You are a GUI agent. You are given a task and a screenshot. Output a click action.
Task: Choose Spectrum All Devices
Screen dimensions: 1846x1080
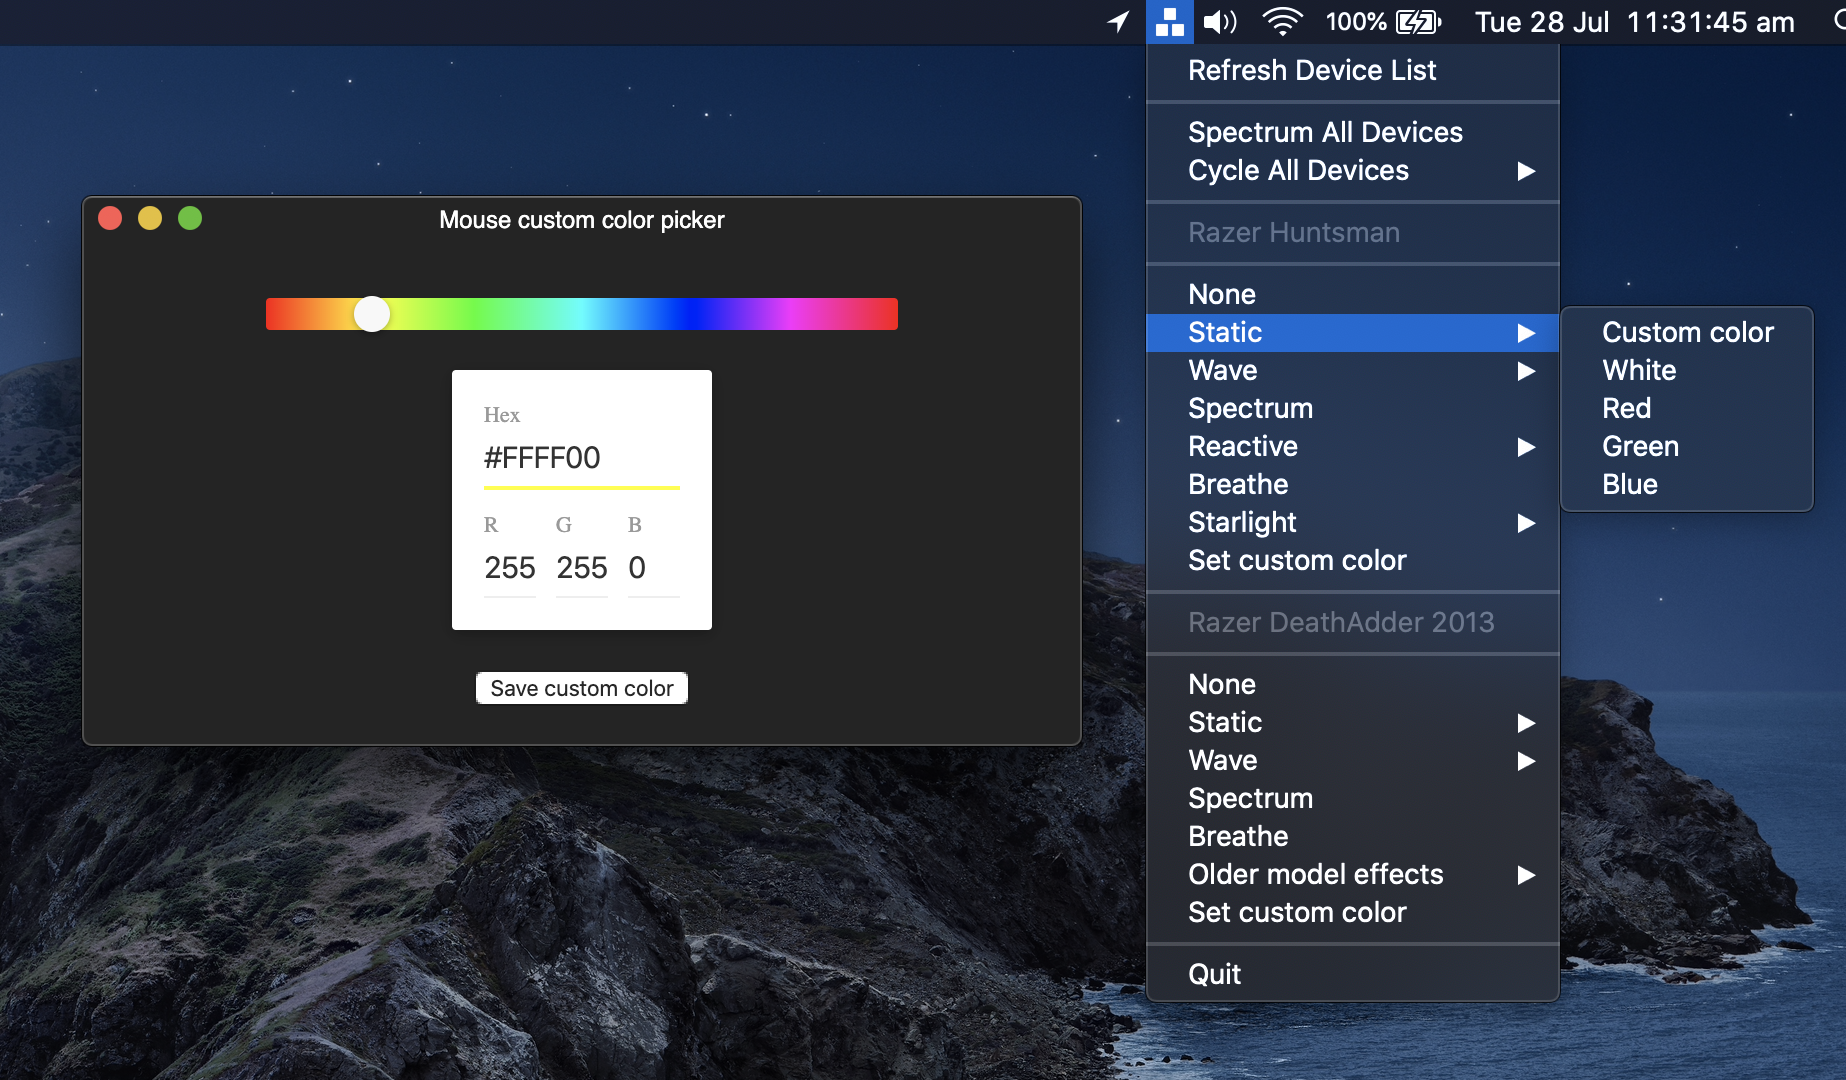pos(1352,132)
